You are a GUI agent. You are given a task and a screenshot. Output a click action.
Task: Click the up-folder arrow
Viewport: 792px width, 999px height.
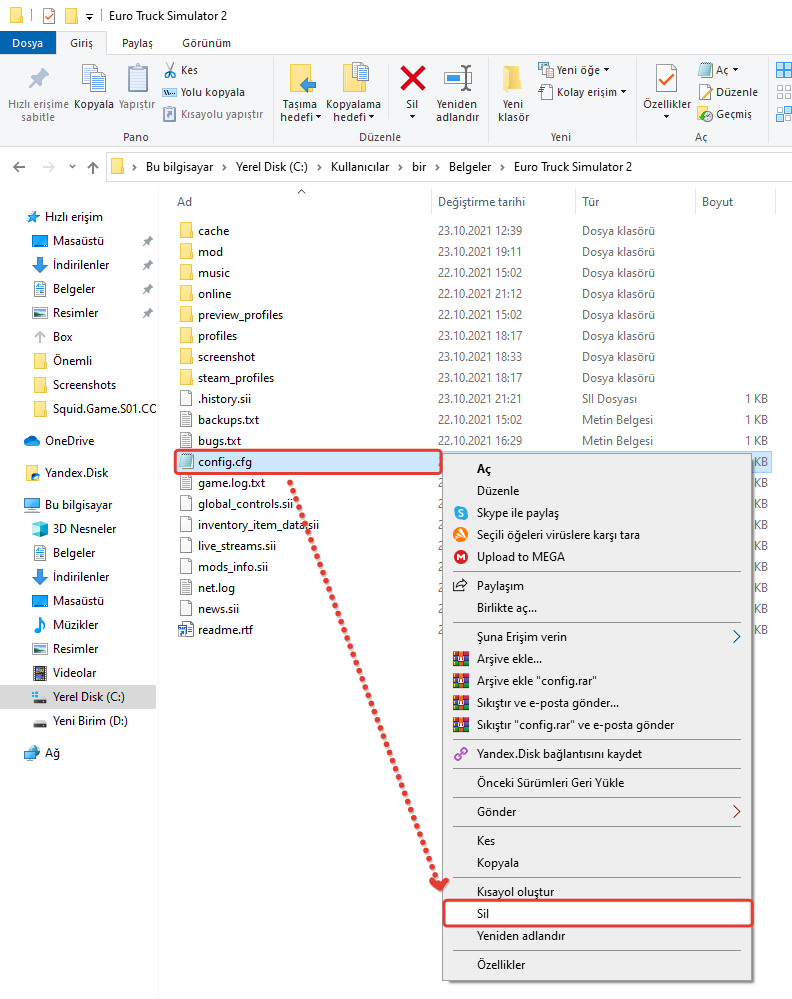click(93, 167)
